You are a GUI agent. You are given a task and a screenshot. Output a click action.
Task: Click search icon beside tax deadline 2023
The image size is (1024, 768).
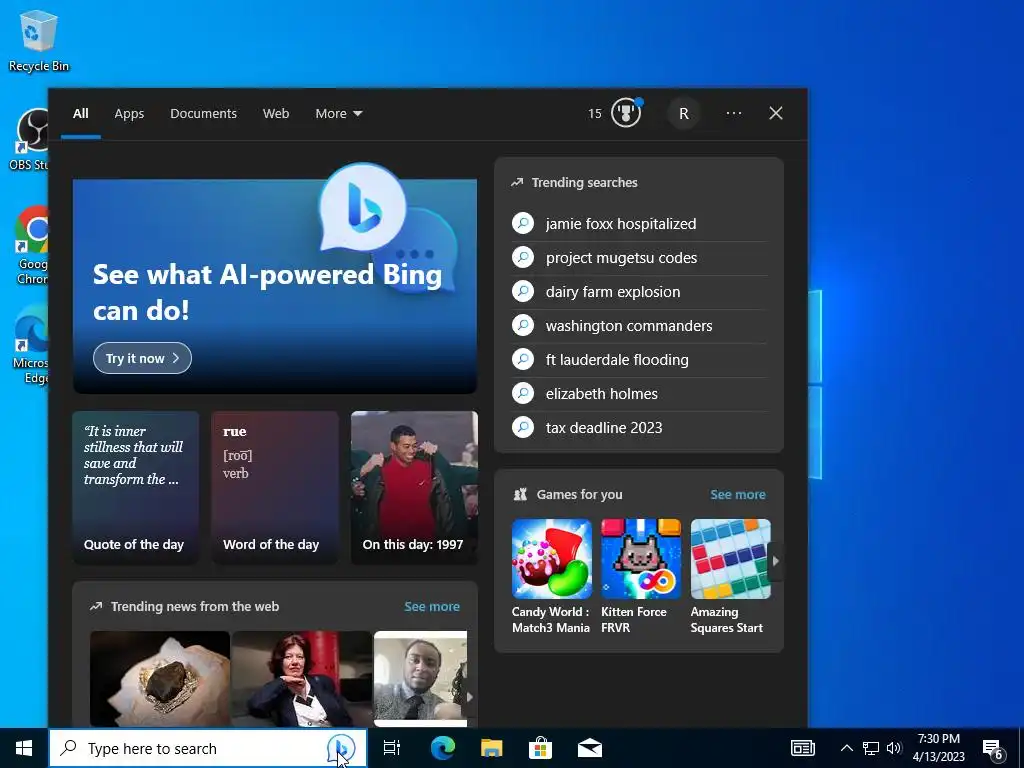click(x=523, y=427)
